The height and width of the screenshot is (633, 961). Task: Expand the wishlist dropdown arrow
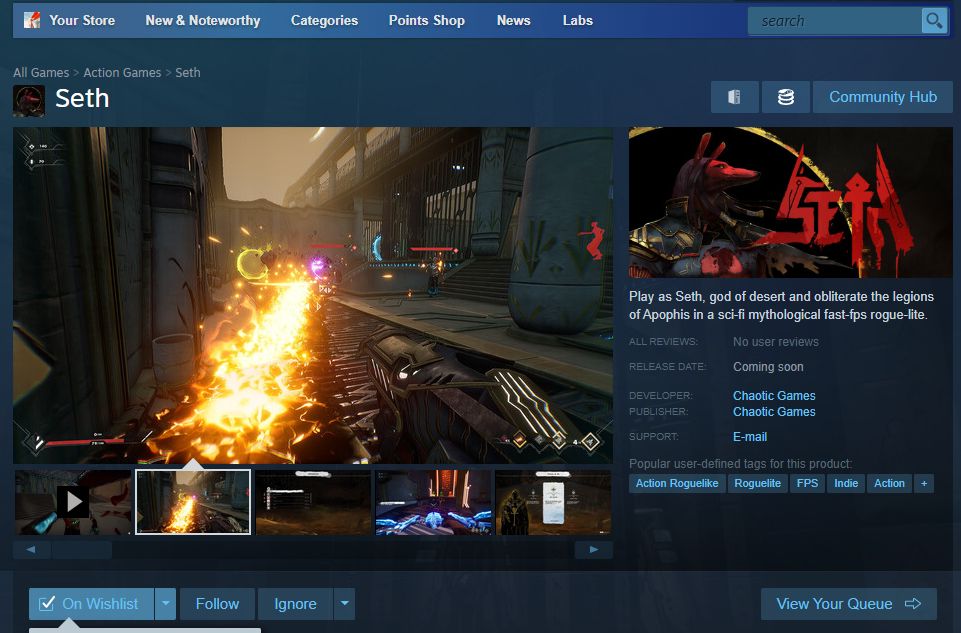point(165,604)
